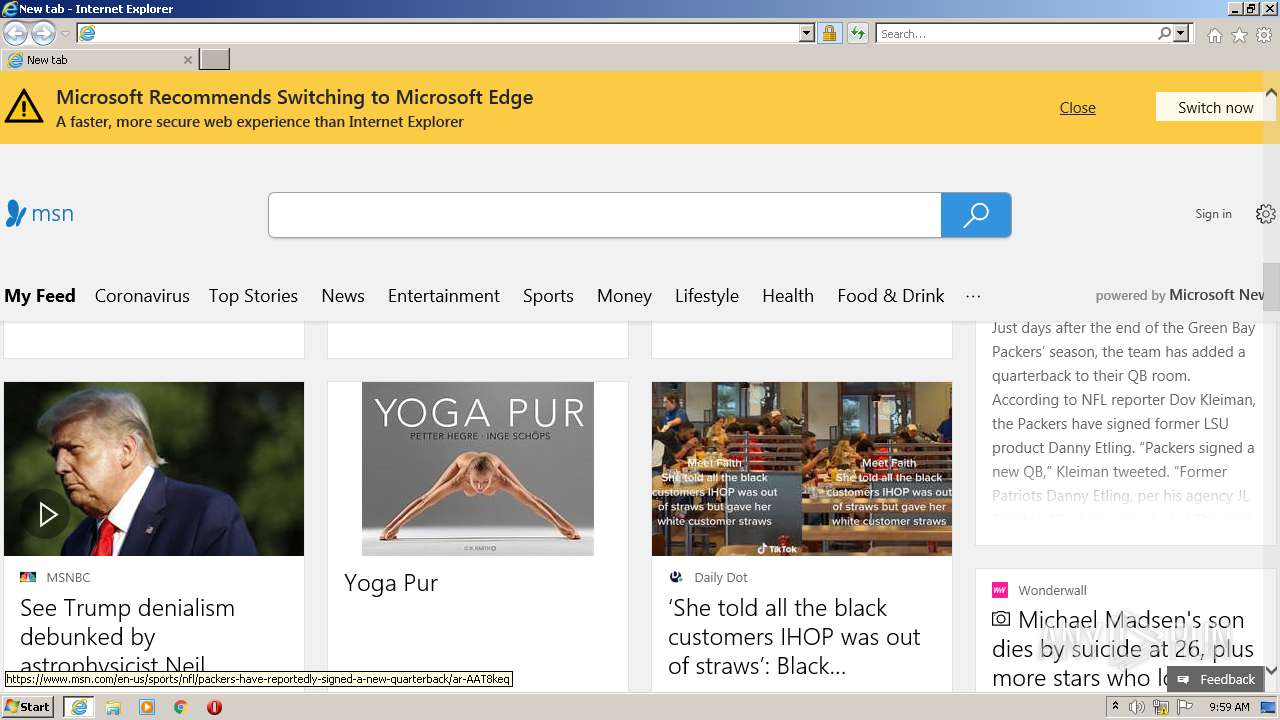Click the page scroll-down arrow
Viewport: 1280px width, 720px height.
1271,670
